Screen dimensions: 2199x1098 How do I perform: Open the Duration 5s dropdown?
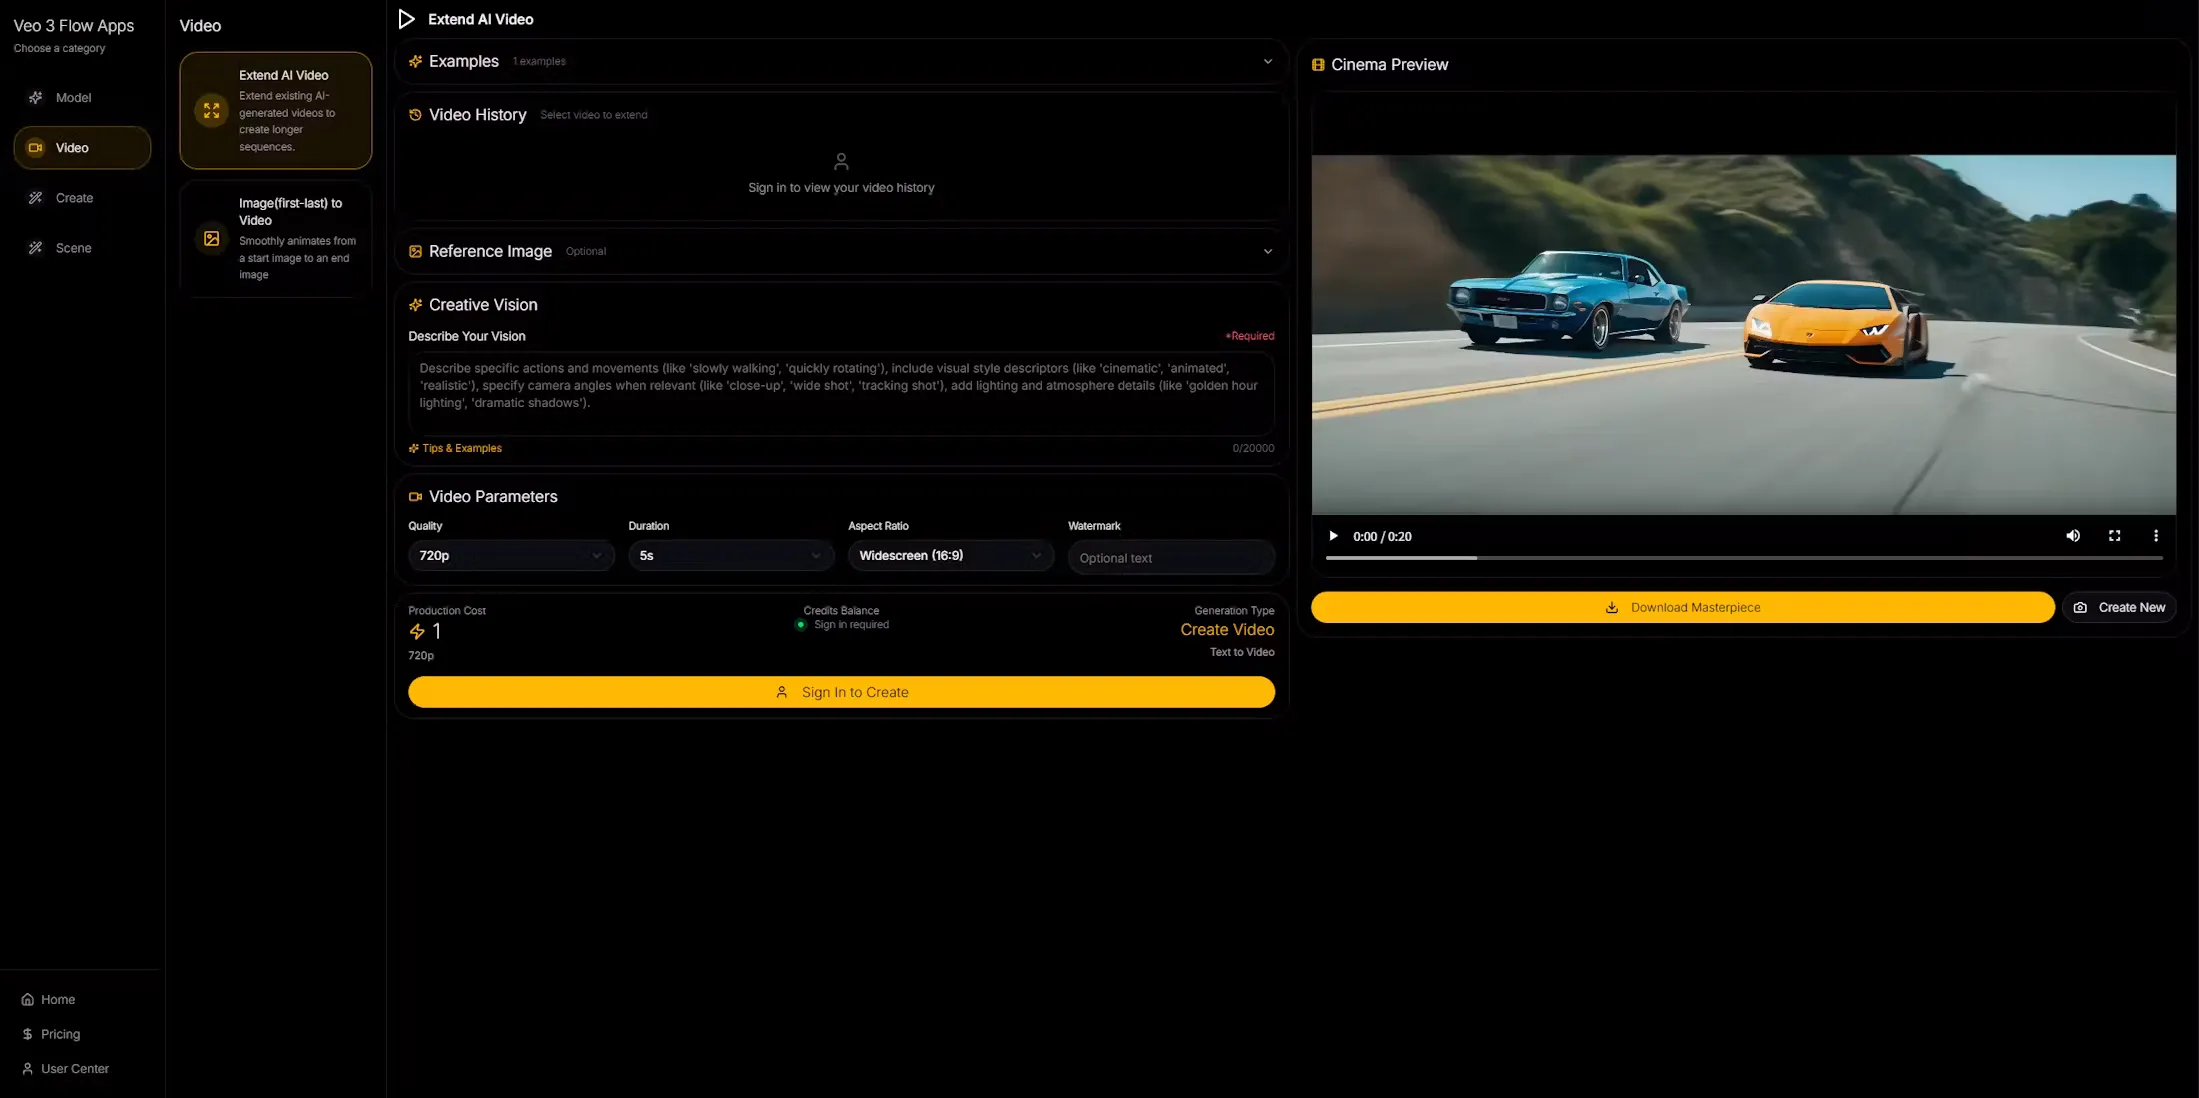pyautogui.click(x=730, y=555)
